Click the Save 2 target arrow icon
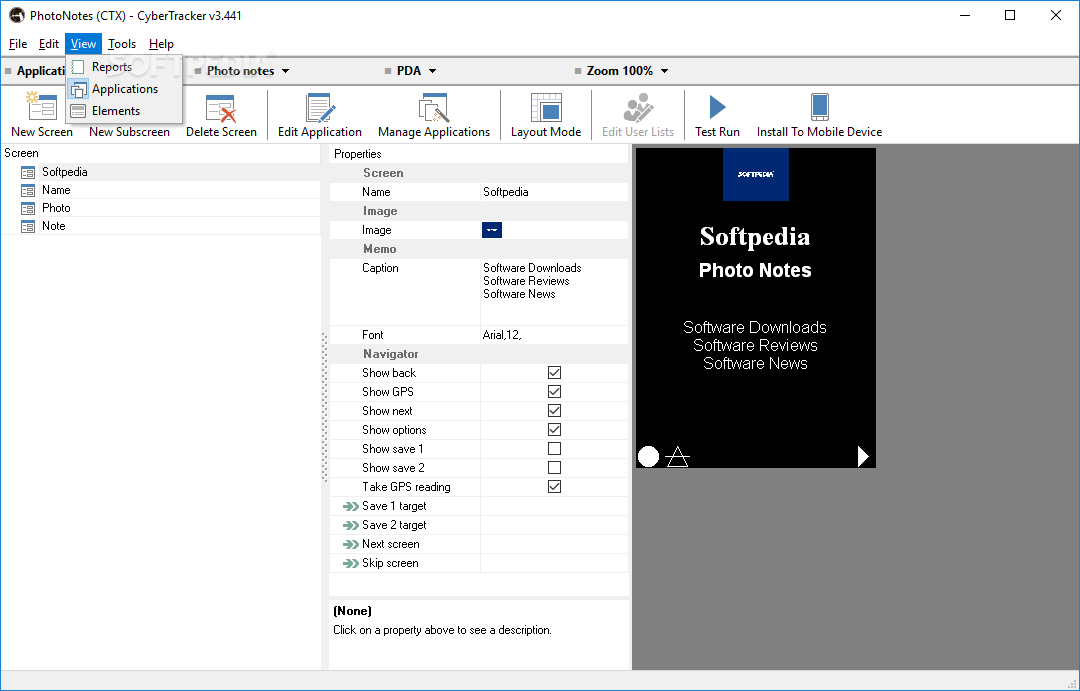Viewport: 1080px width, 691px height. (x=351, y=525)
